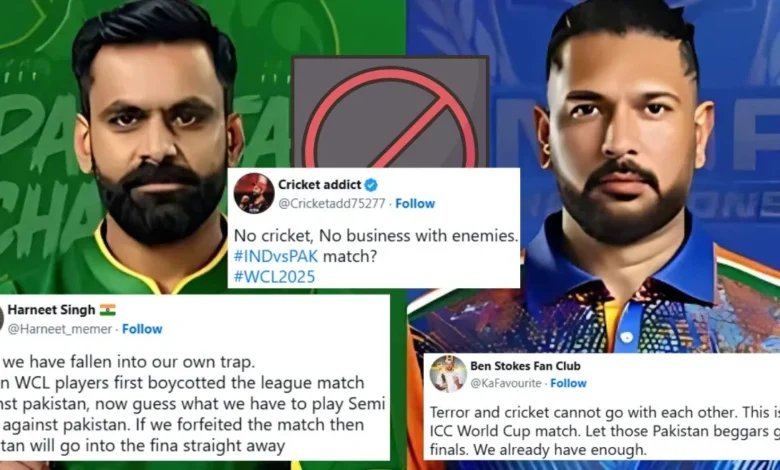Follow the @Harneet_memer account
The image size is (780, 470).
[142, 329]
